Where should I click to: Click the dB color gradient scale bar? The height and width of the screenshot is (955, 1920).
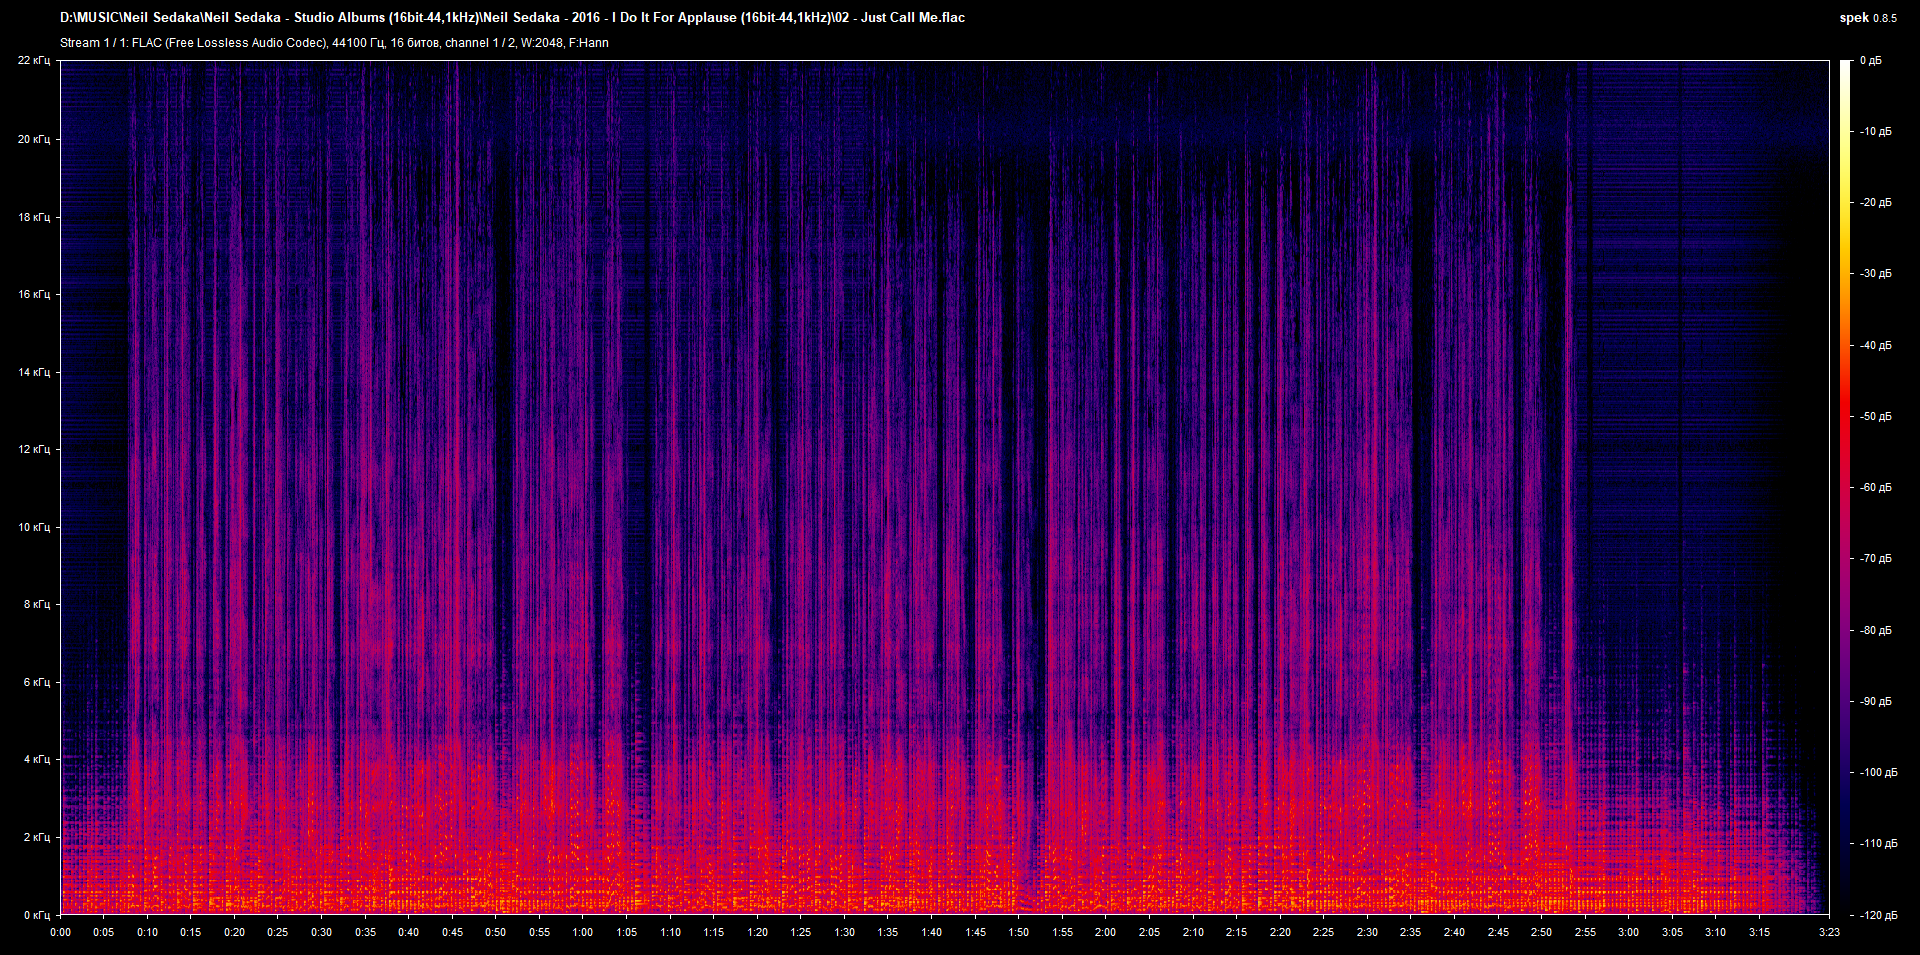point(1845,487)
